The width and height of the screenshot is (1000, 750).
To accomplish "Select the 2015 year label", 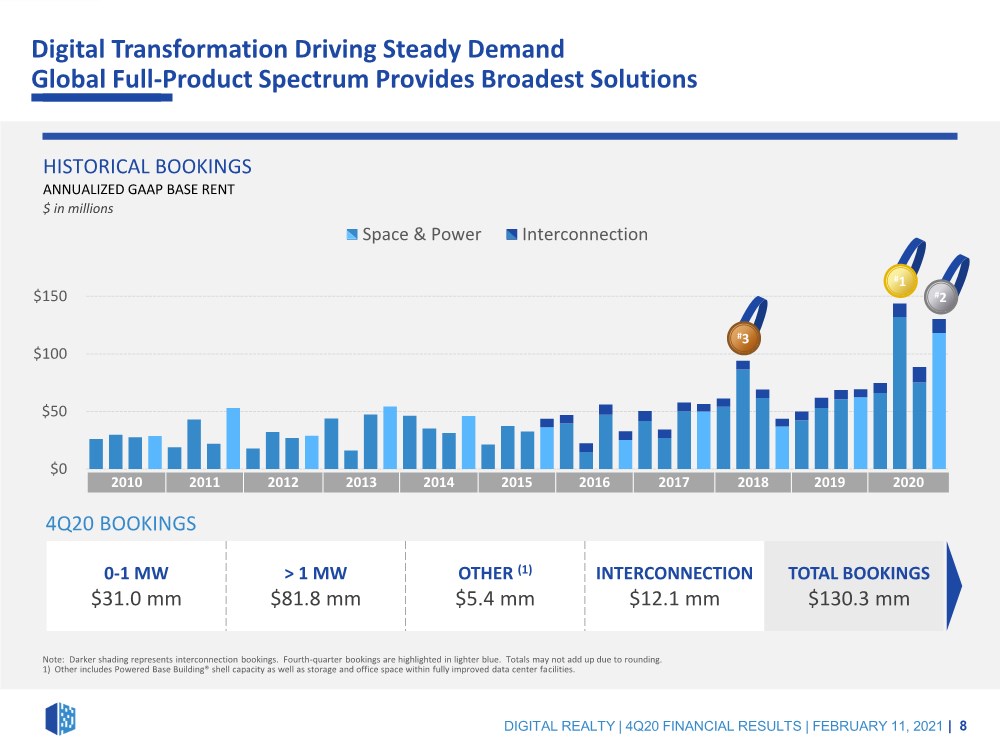I will pyautogui.click(x=517, y=482).
